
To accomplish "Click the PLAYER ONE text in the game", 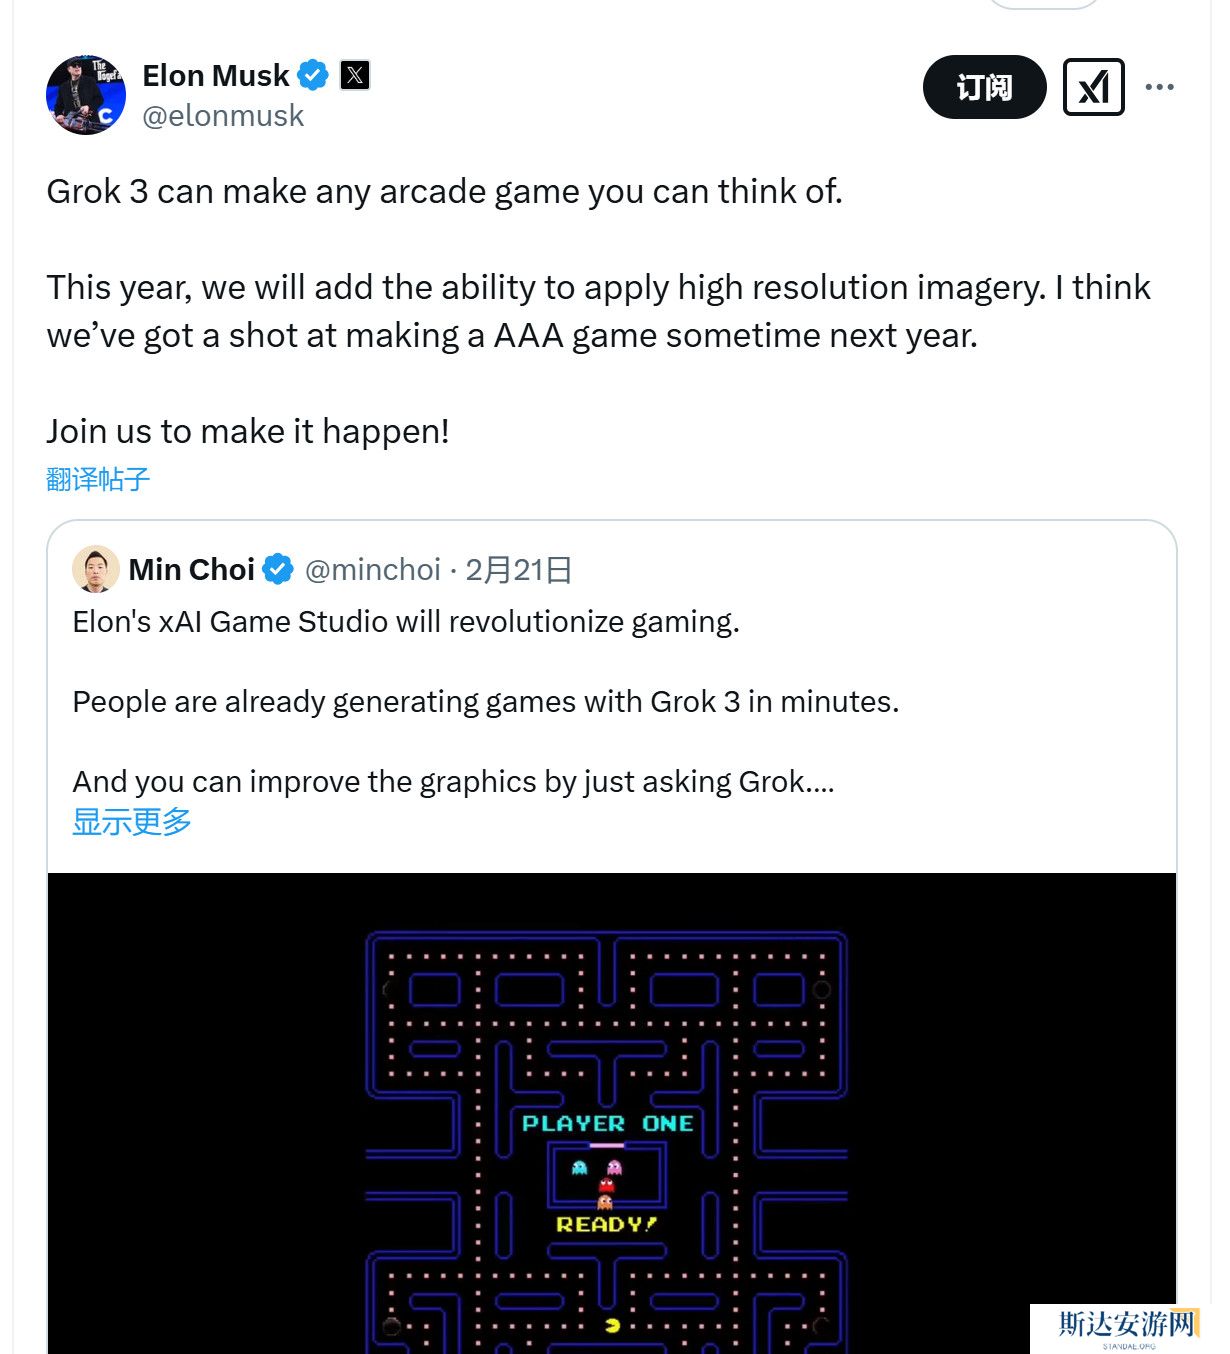I will tap(607, 1123).
